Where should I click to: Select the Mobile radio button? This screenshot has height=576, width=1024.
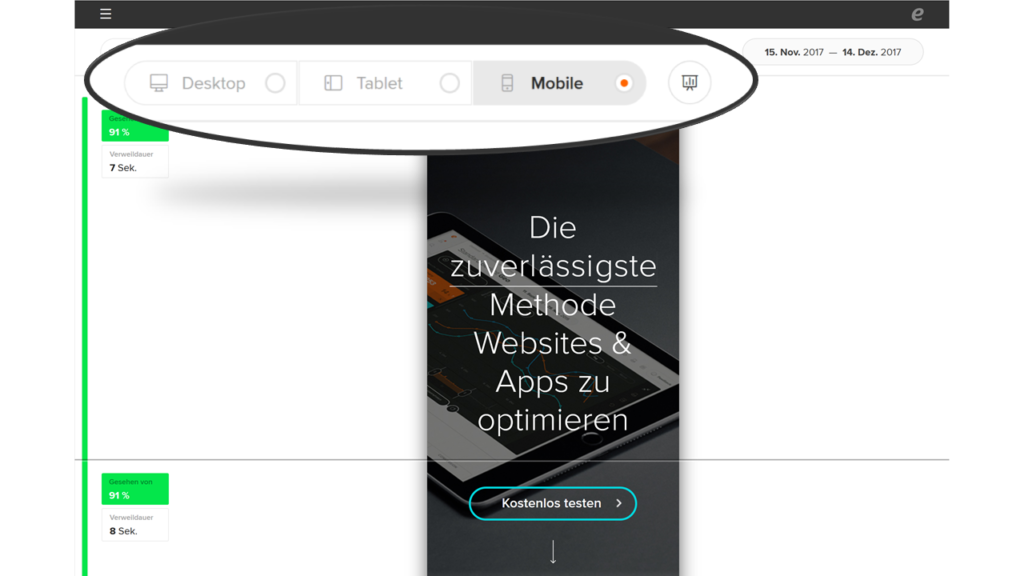point(624,83)
